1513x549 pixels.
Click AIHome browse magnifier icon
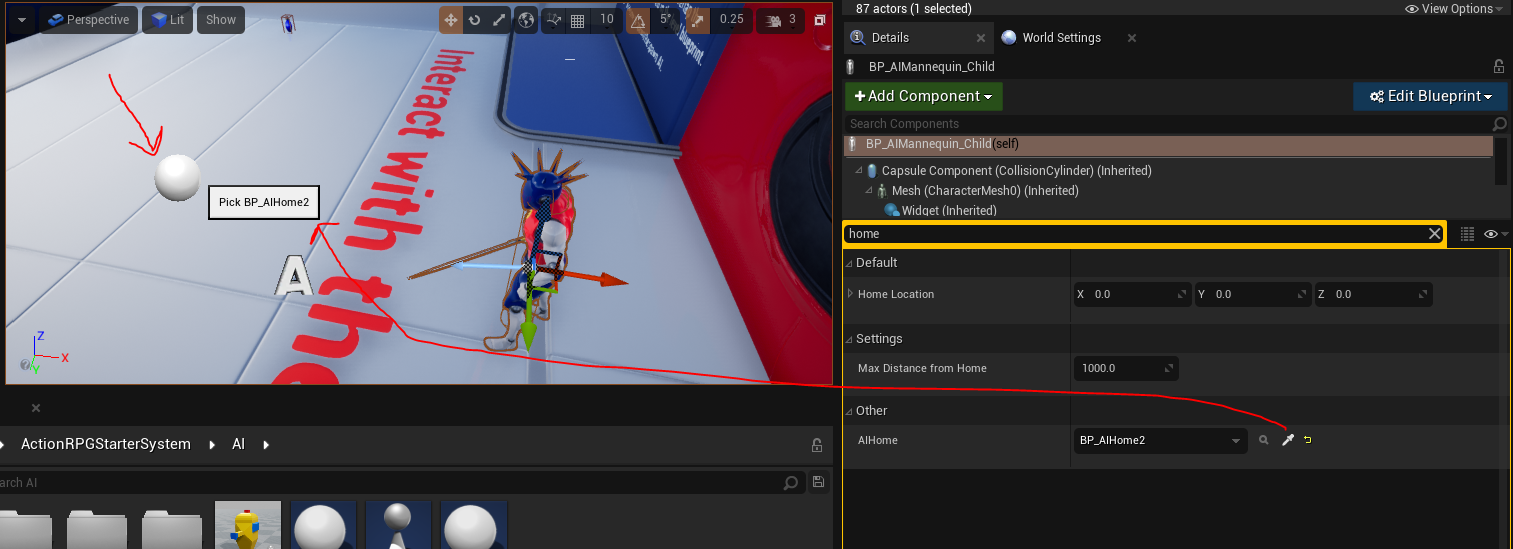1264,440
